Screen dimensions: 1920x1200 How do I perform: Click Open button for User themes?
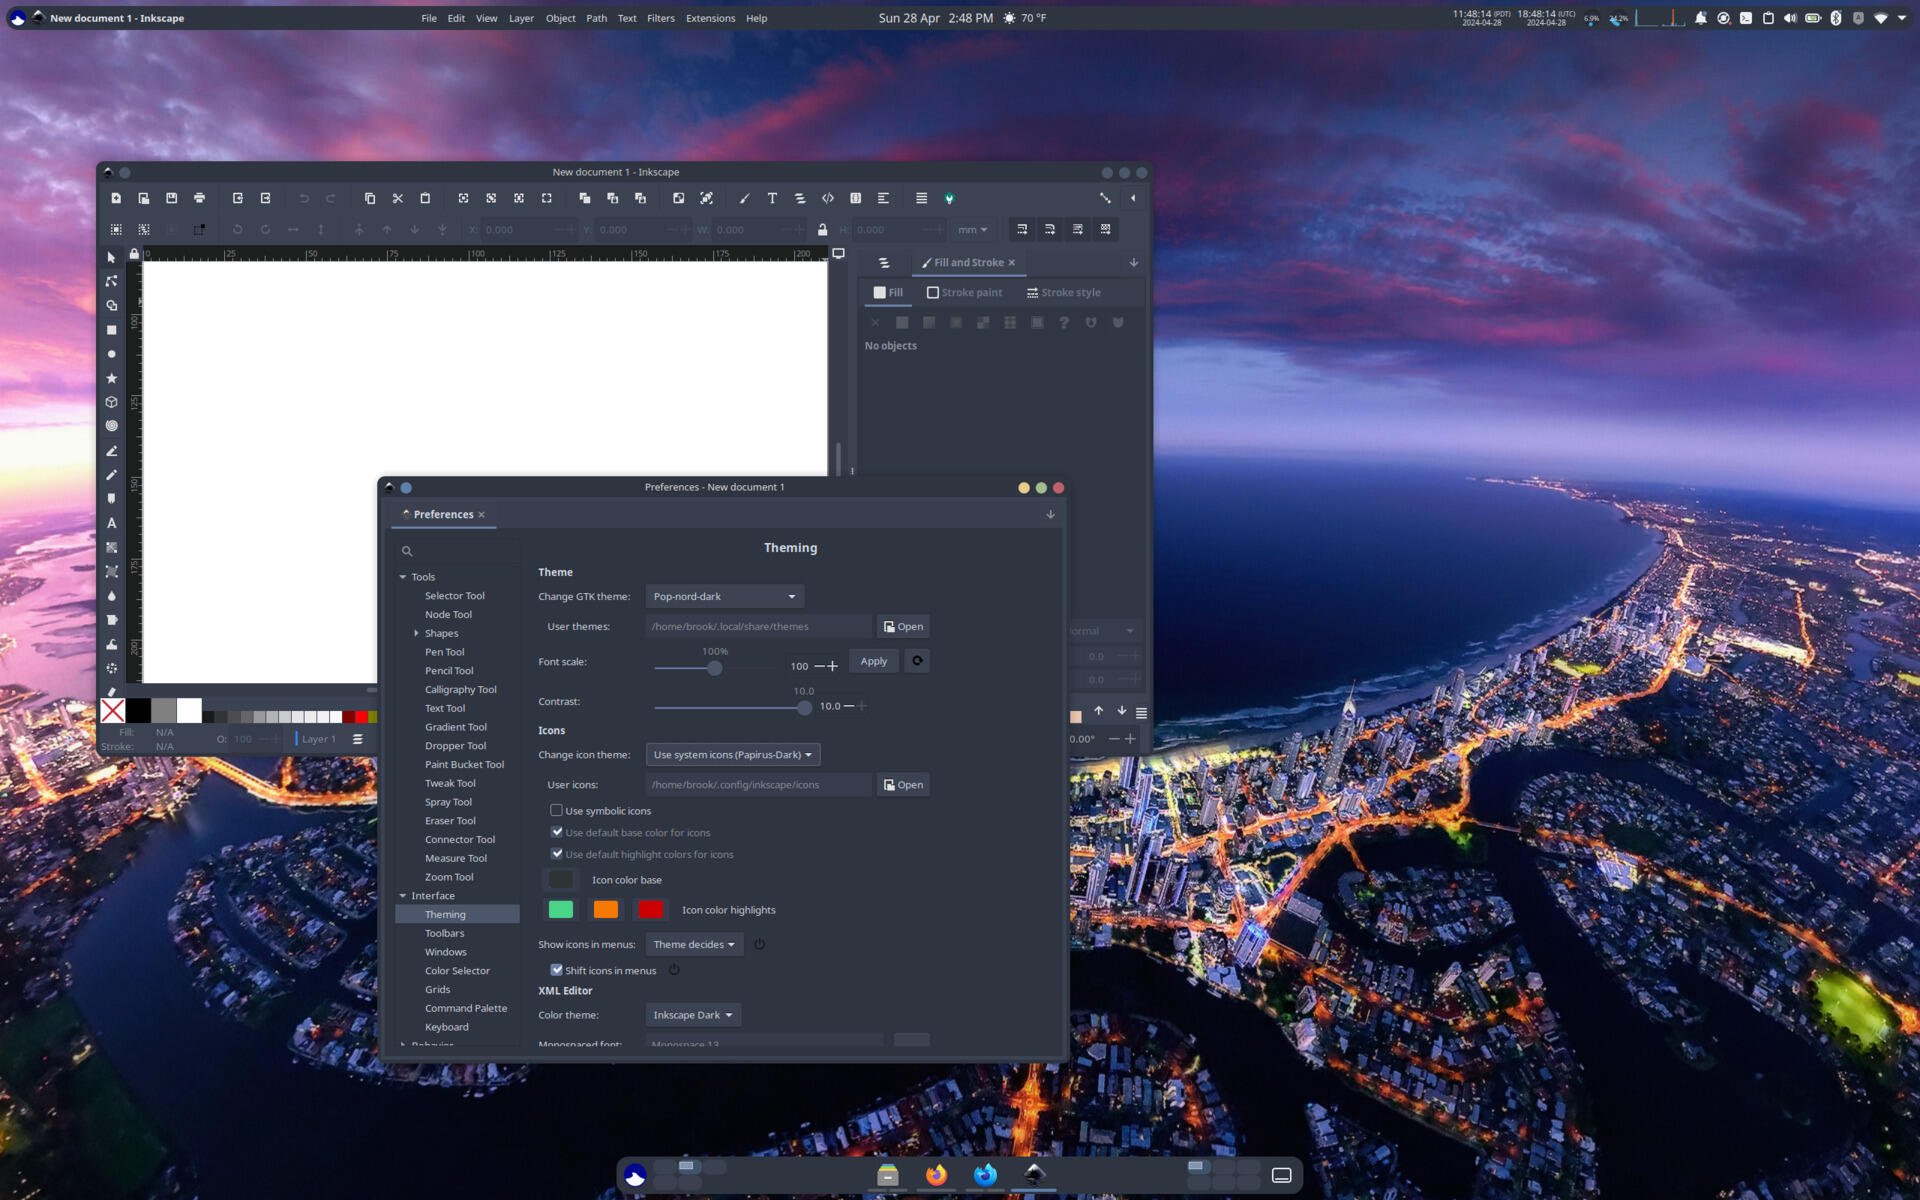pyautogui.click(x=903, y=626)
